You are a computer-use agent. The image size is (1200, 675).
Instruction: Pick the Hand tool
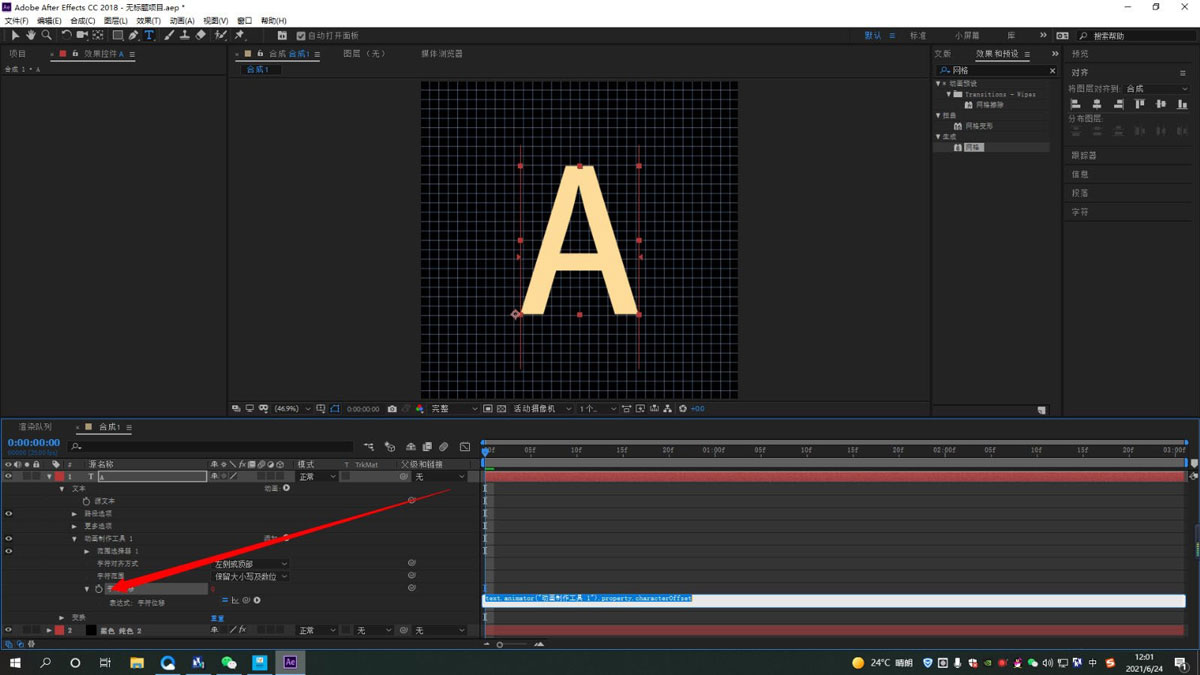click(31, 35)
